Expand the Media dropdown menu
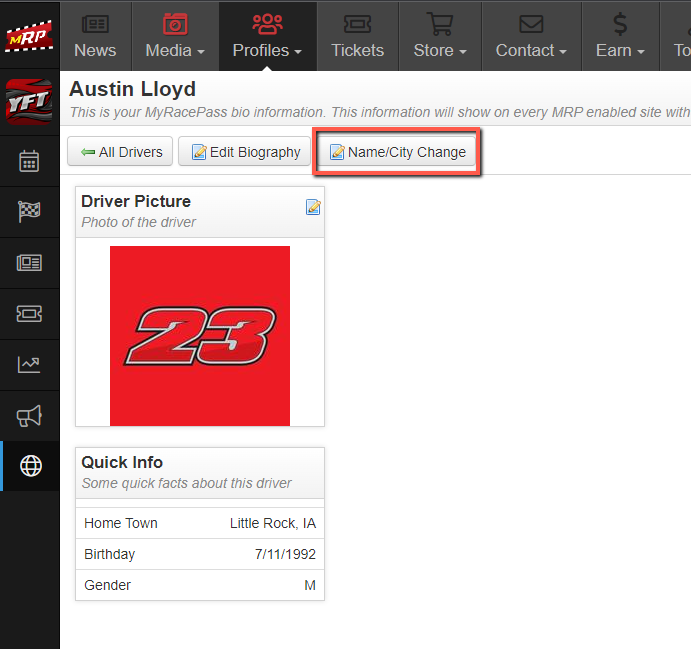Viewport: 691px width, 649px height. pos(175,36)
